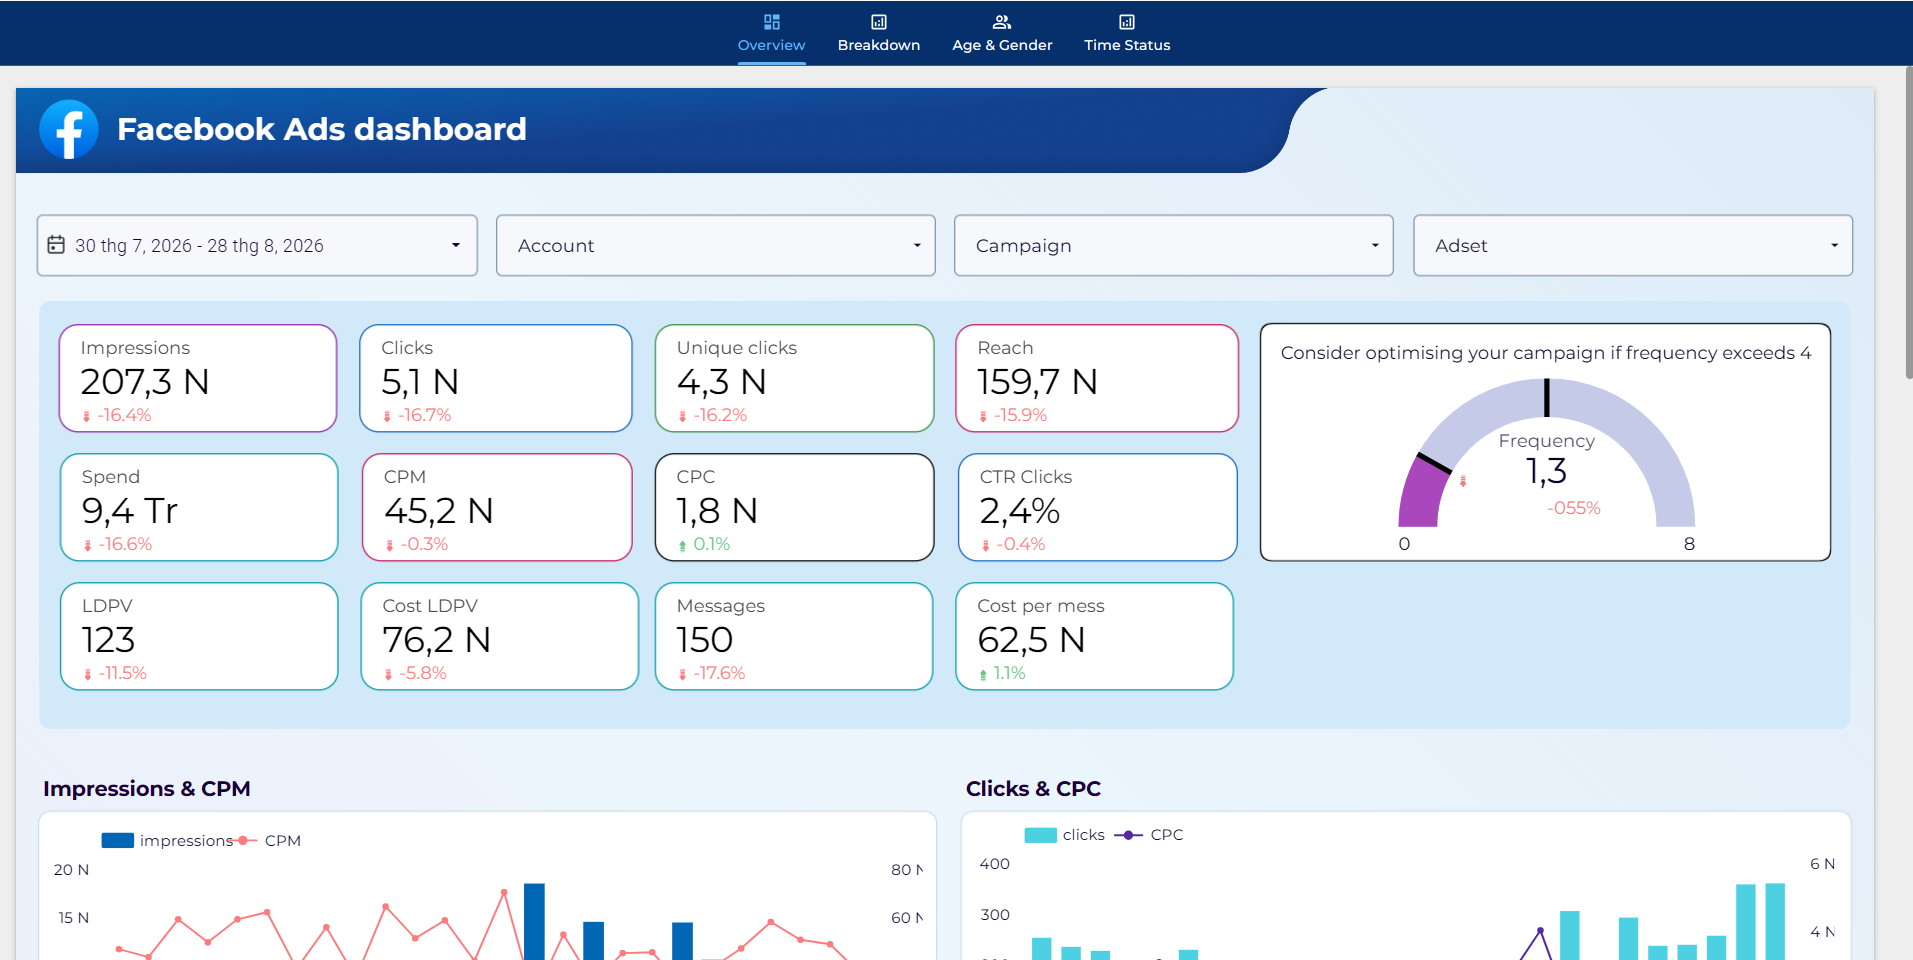Go to the Age & Gender tab

(x=1002, y=33)
